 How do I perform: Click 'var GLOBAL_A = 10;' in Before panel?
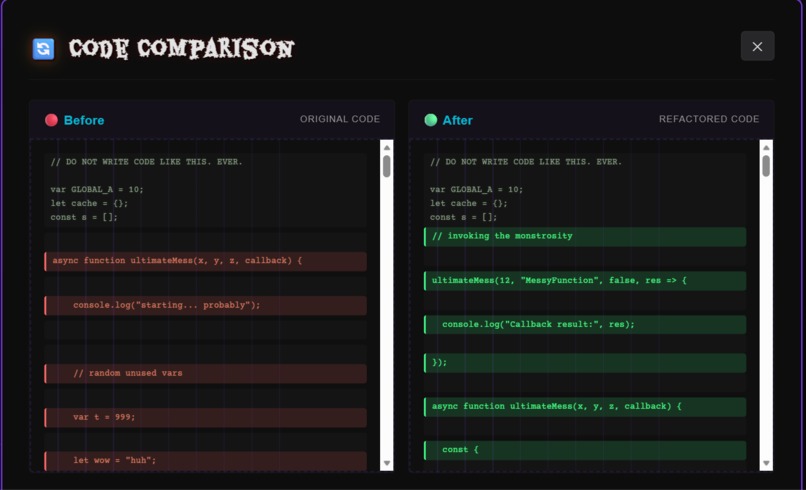coord(97,190)
